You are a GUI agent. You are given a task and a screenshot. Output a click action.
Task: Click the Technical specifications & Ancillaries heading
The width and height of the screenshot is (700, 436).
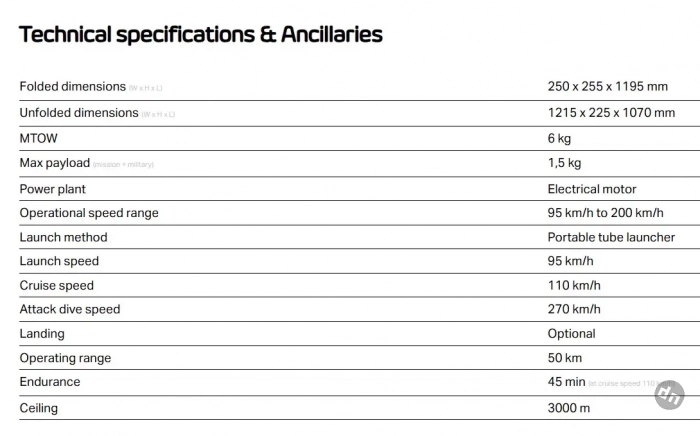click(x=200, y=34)
